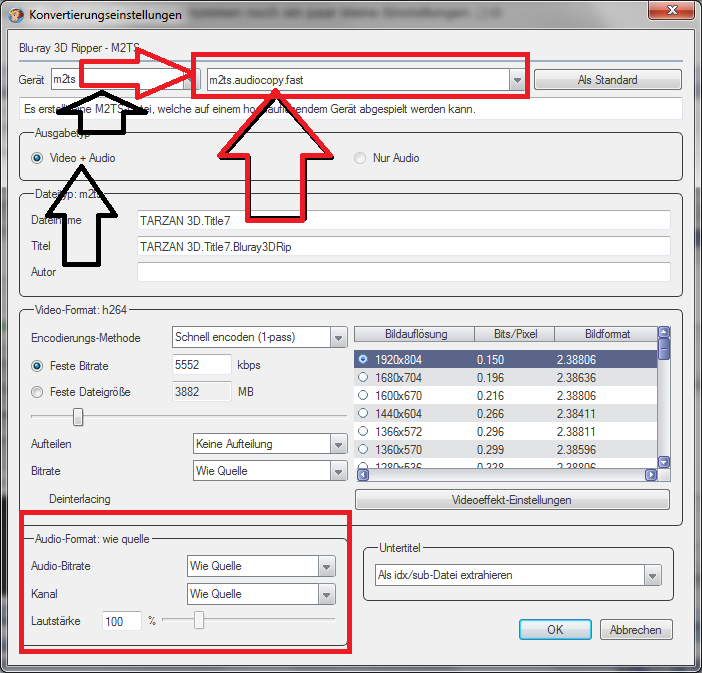Click the Lautstärke volume slider handle
Viewport: 702px width, 673px height.
[199, 620]
